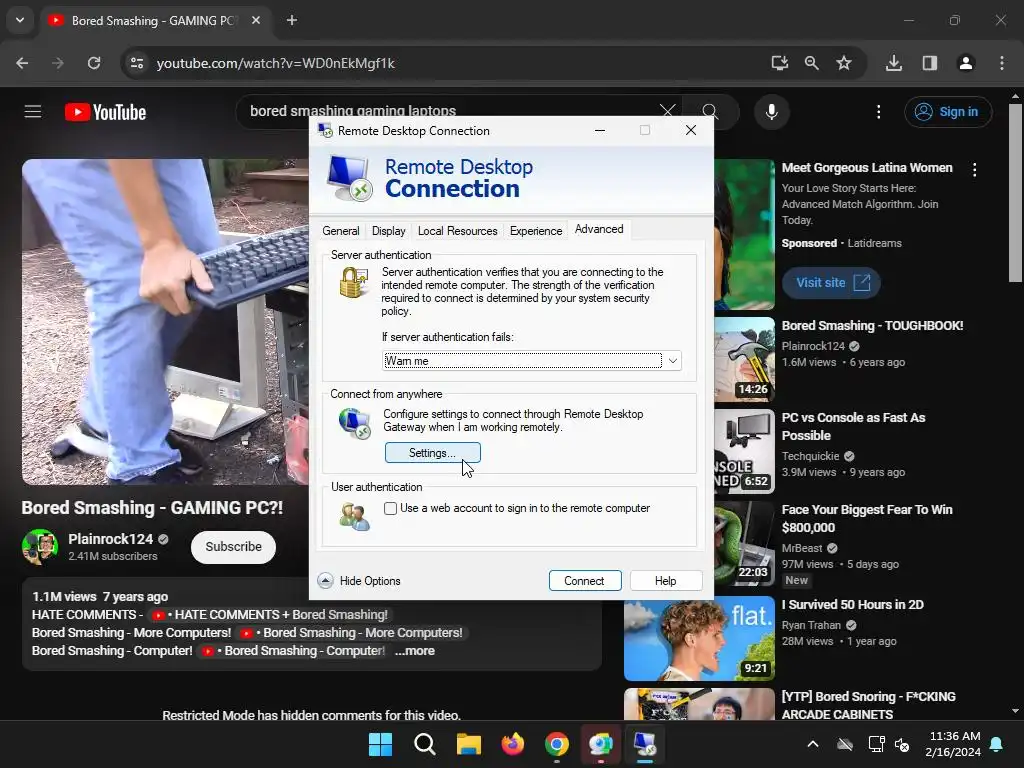Open Firefox from taskbar
Screen dimensions: 1024x768
point(513,744)
